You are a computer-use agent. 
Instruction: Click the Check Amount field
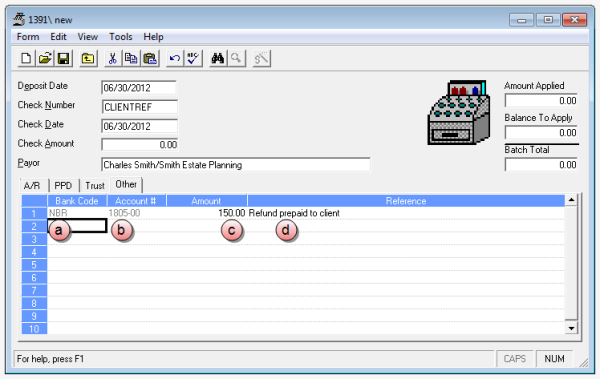coord(140,145)
